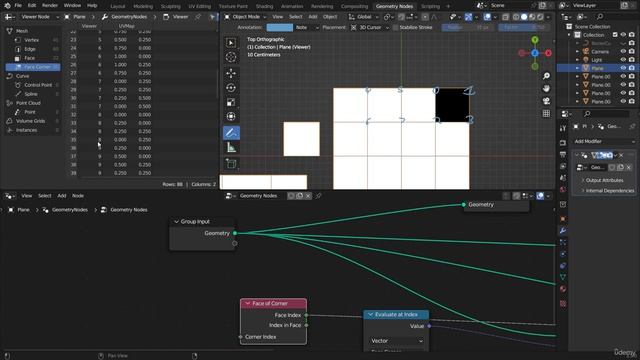This screenshot has width=640, height=360.
Task: Open the Object Mode dropdown
Action: pyautogui.click(x=245, y=17)
